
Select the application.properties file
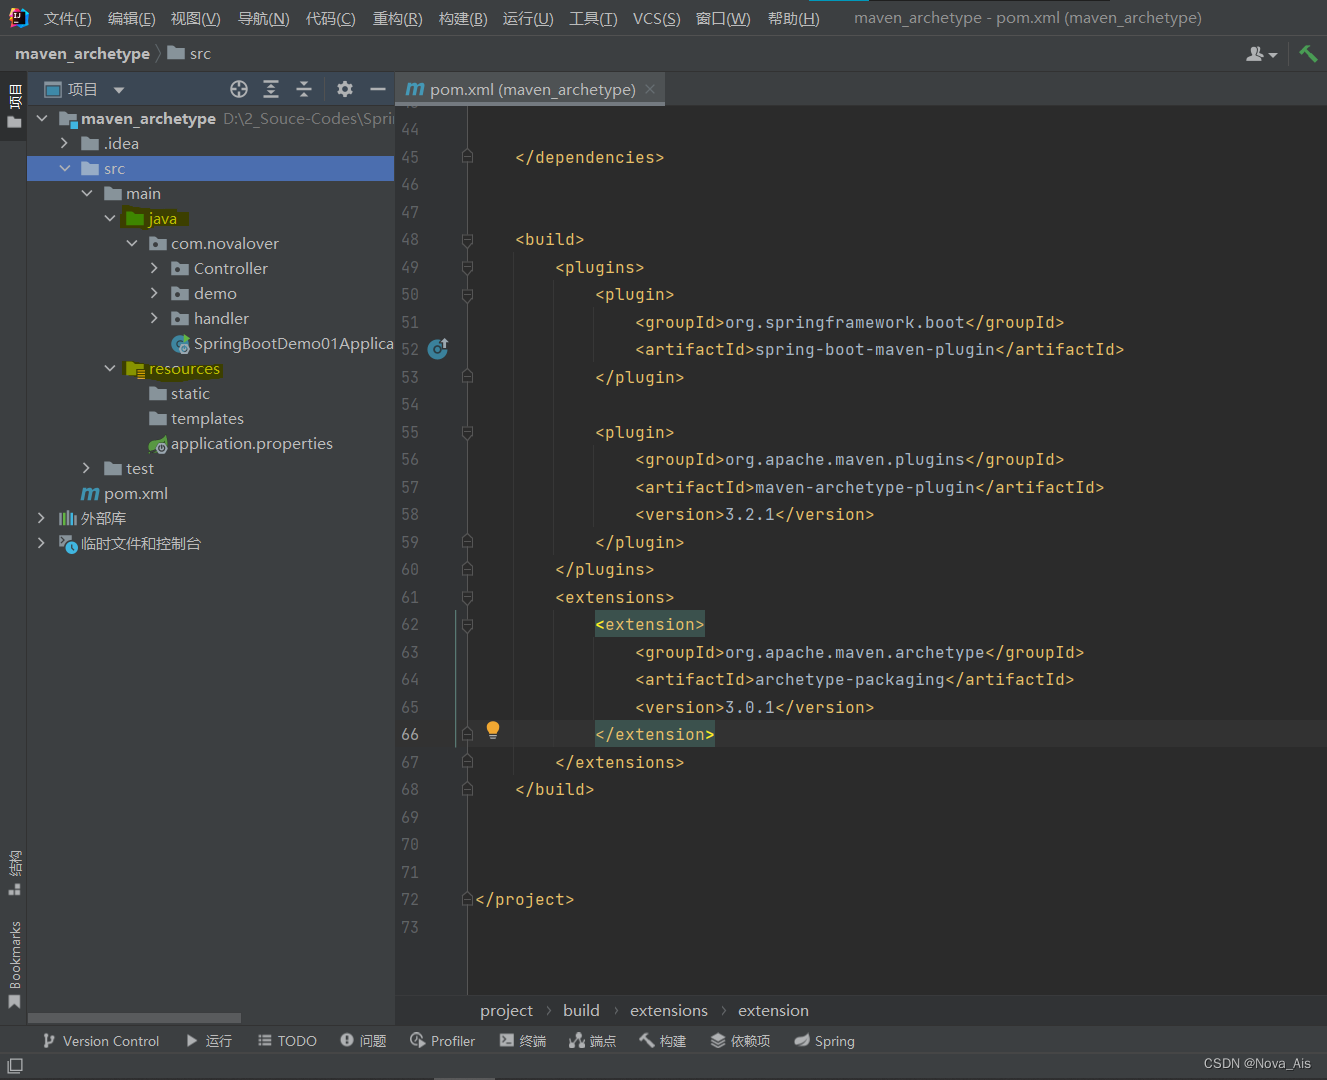pyautogui.click(x=240, y=443)
